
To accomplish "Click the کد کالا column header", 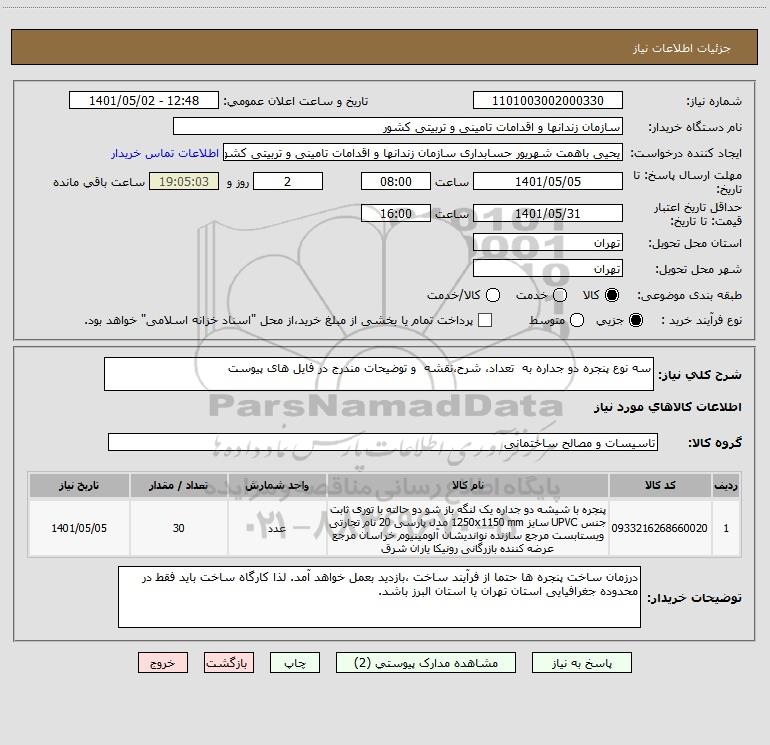I will pyautogui.click(x=660, y=485).
